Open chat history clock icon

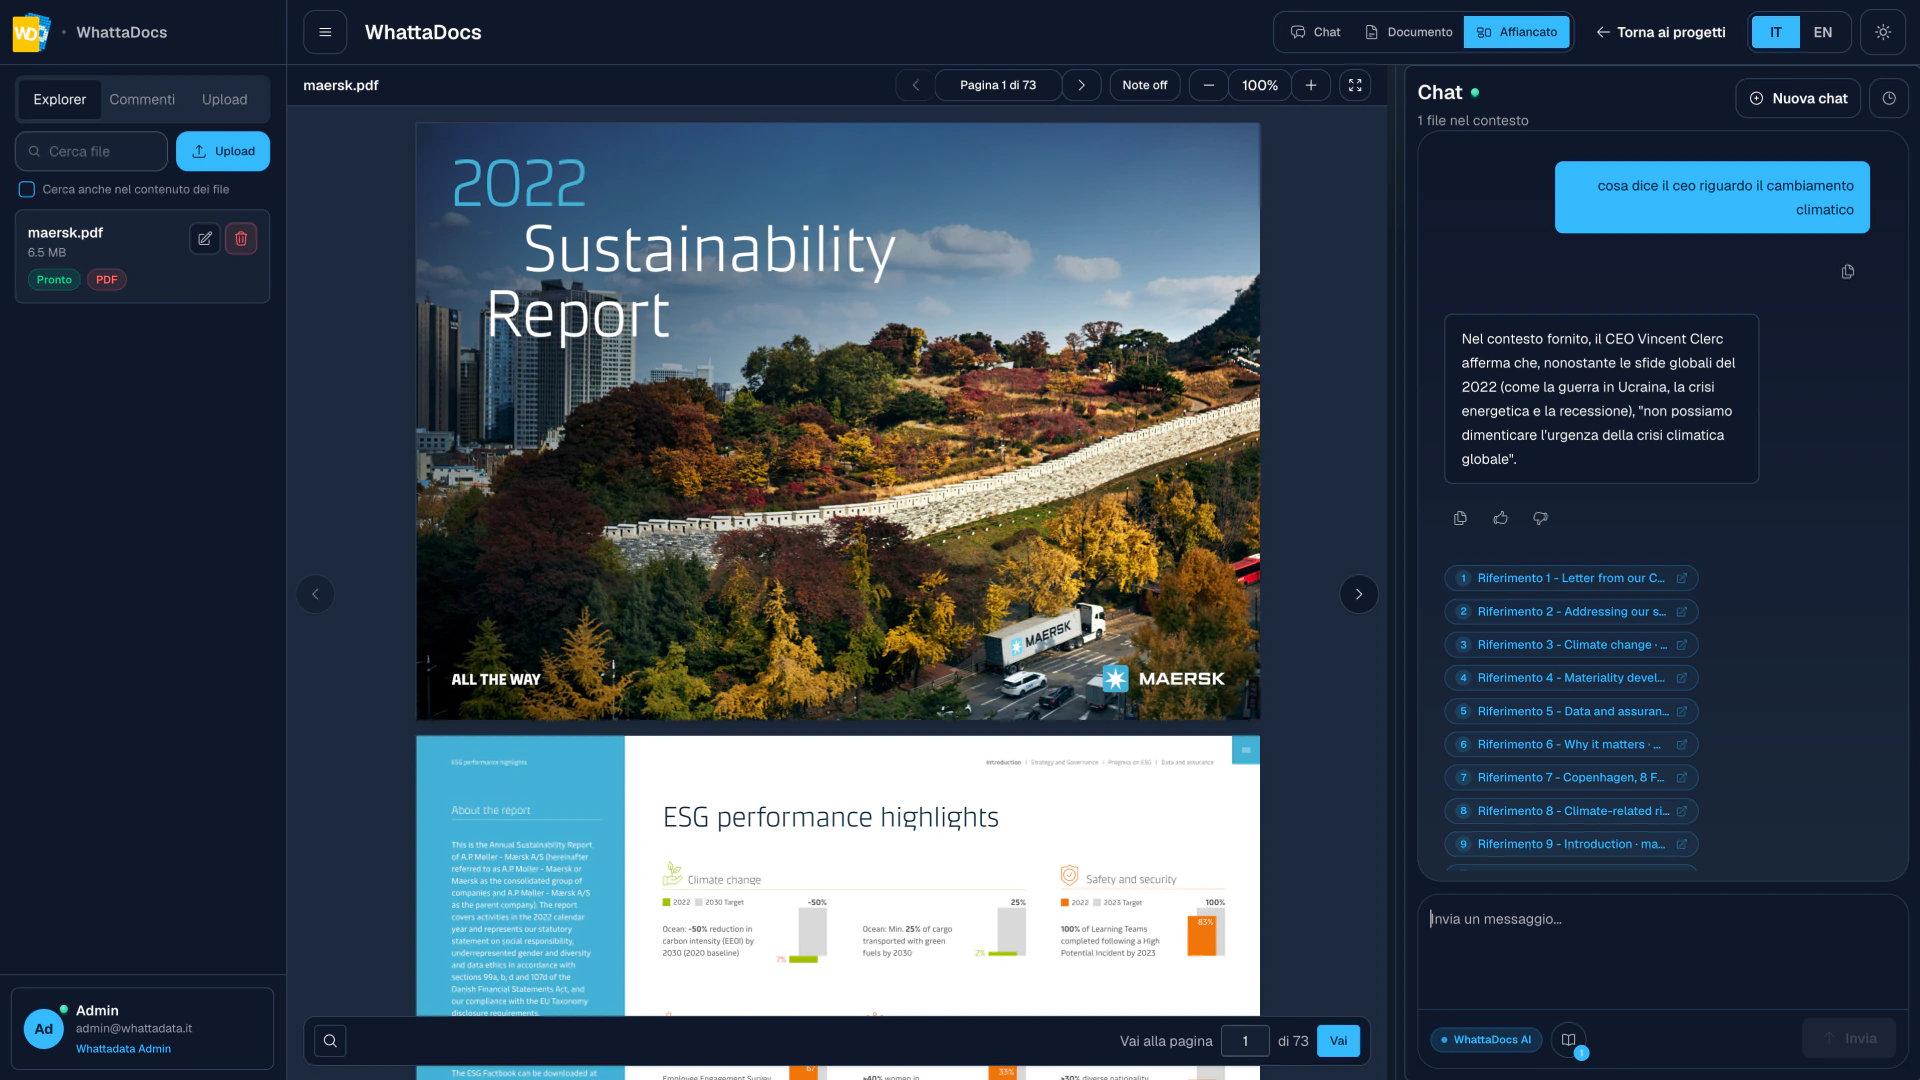1889,98
